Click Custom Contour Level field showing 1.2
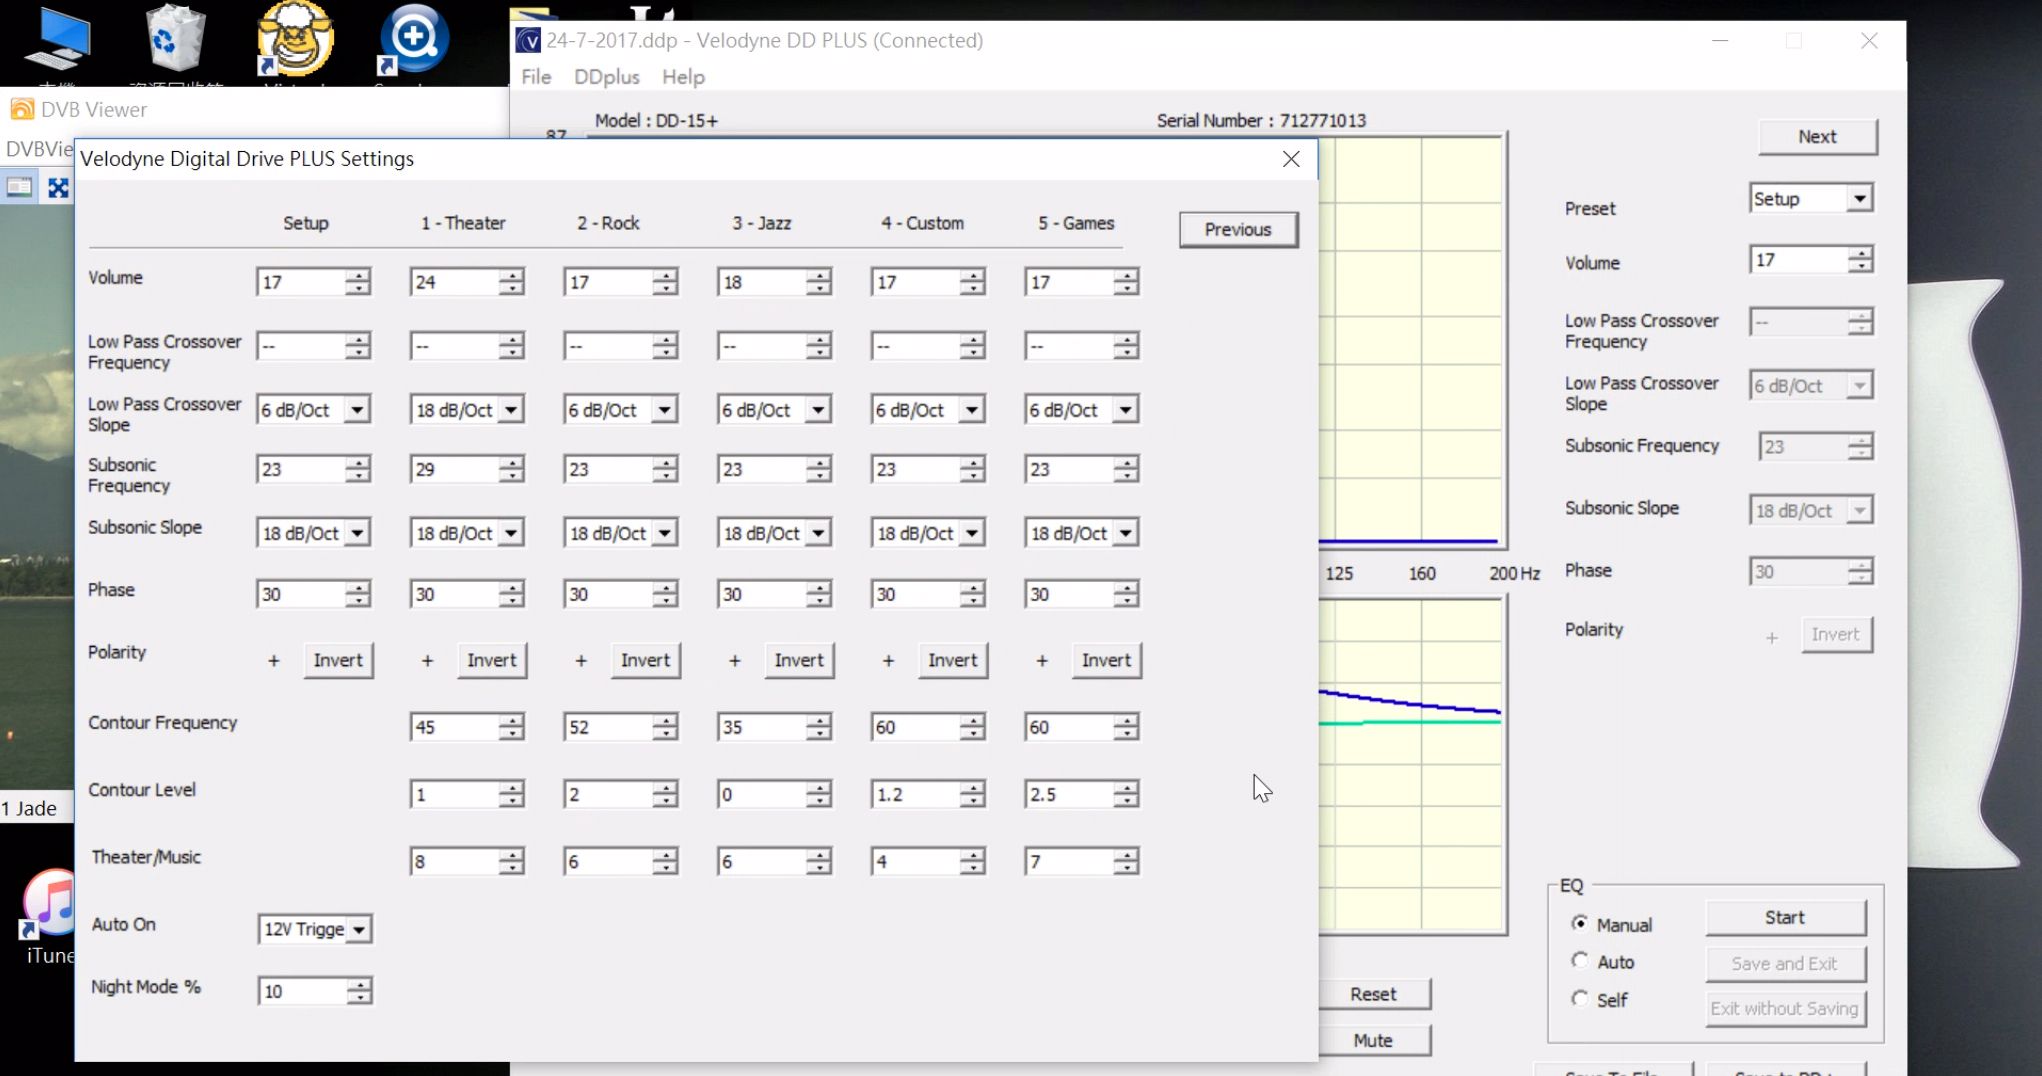2042x1076 pixels. (917, 794)
